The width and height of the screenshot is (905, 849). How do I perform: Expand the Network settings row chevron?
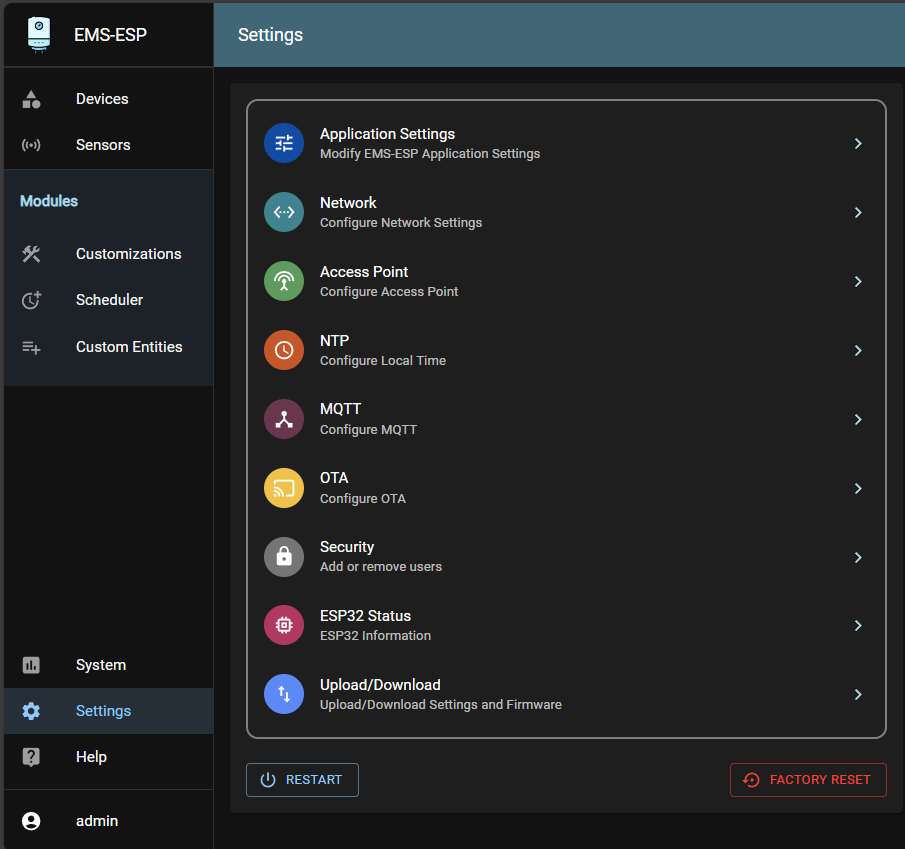(x=858, y=212)
